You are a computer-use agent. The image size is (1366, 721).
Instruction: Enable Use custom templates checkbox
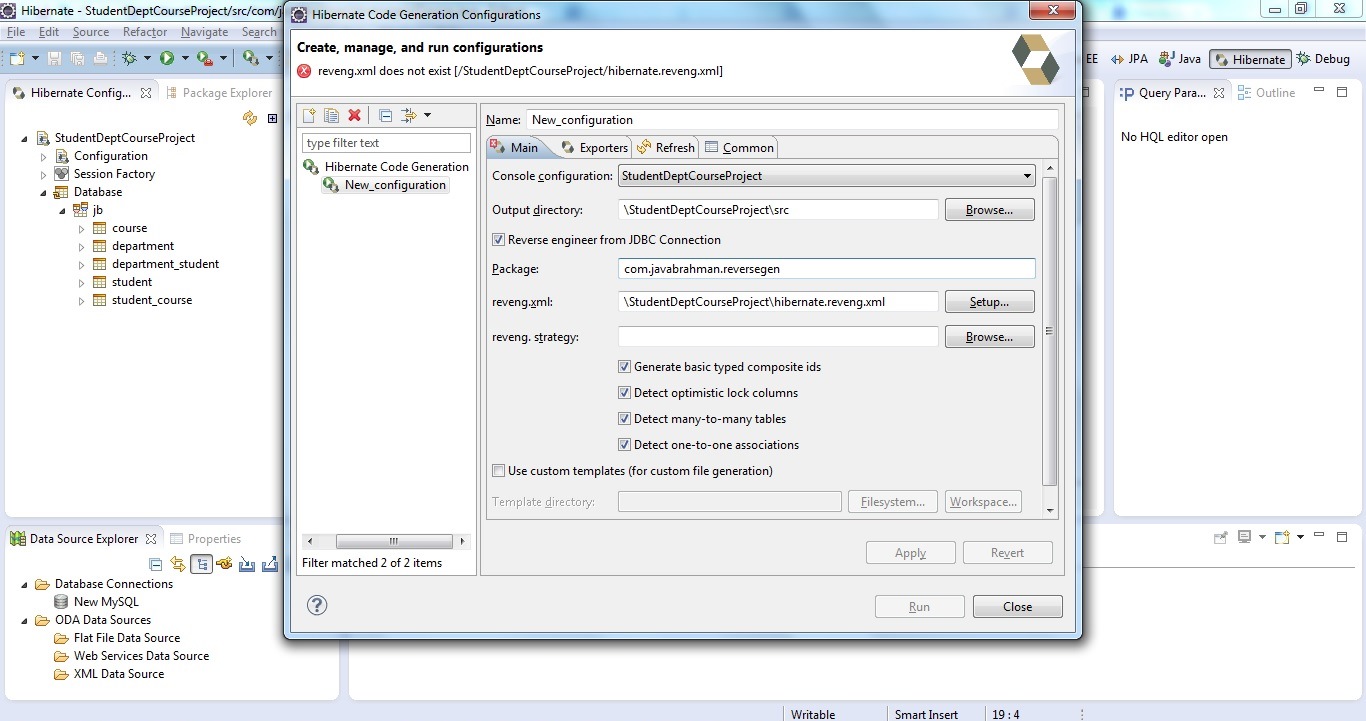click(499, 471)
